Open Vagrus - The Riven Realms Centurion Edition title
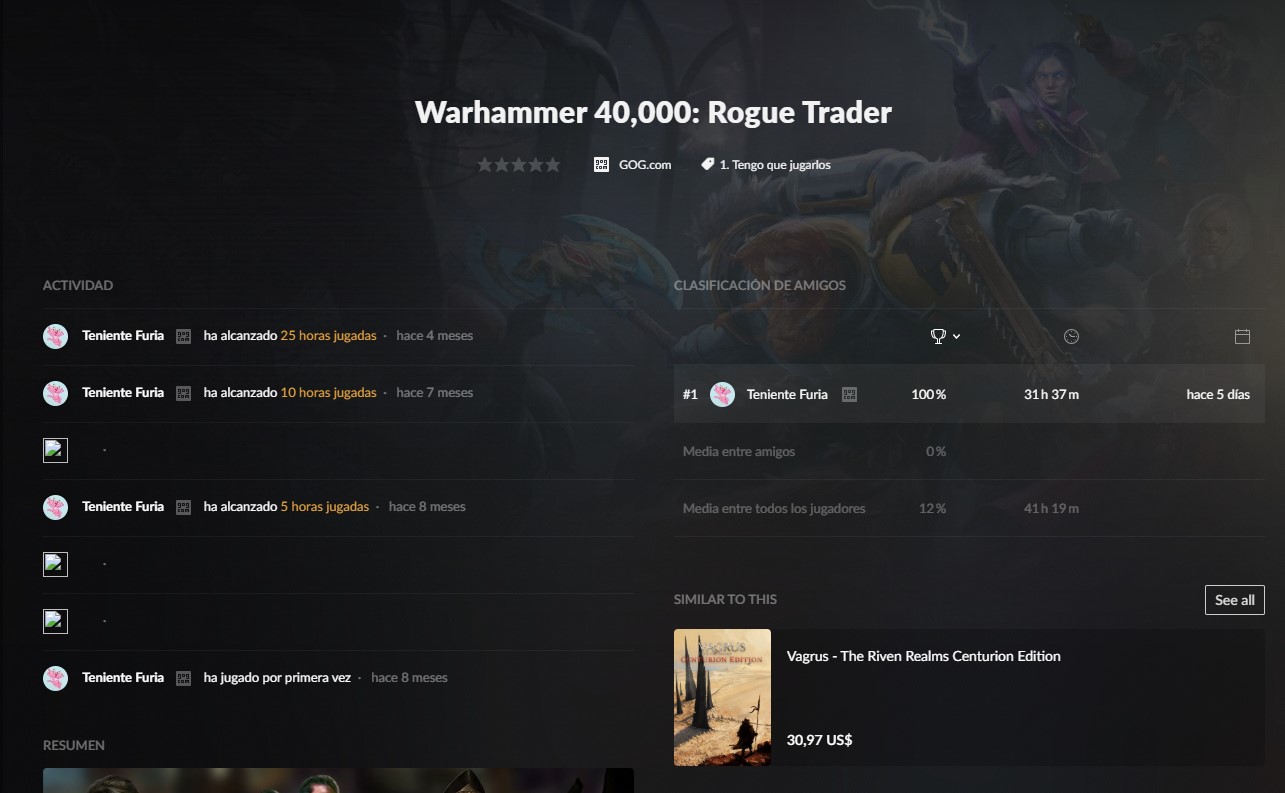 [x=923, y=656]
